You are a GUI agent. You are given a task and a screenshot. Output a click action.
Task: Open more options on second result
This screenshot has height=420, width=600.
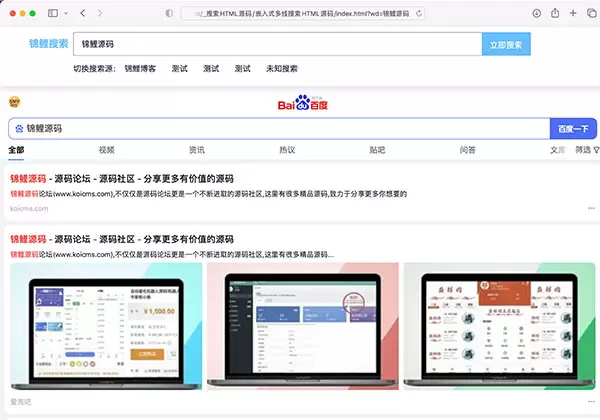coord(591,402)
